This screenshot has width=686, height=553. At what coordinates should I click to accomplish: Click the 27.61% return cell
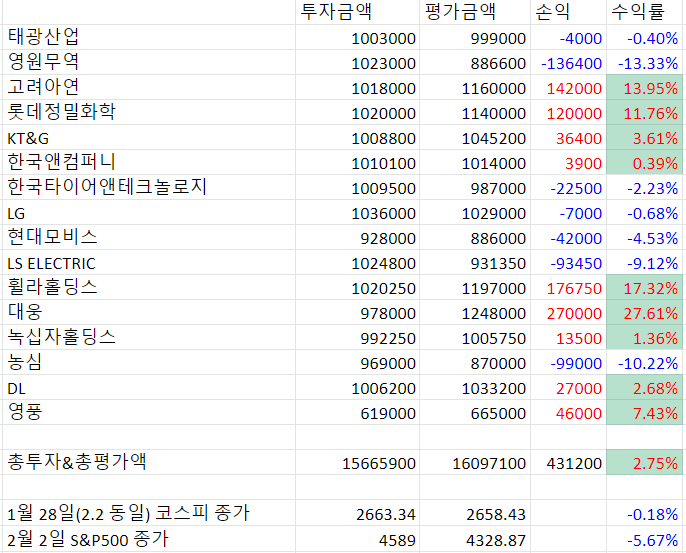(x=644, y=312)
